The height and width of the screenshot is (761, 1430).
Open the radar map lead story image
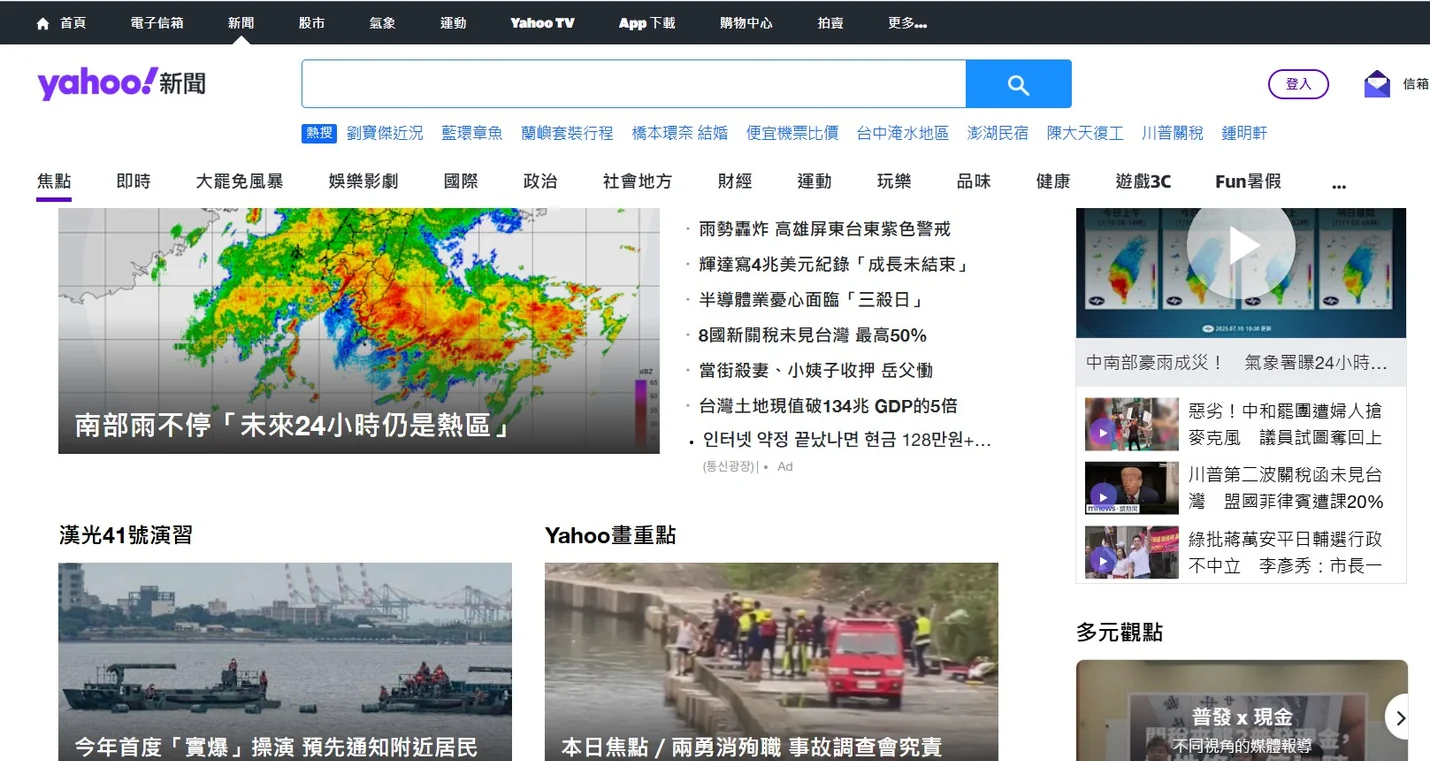pyautogui.click(x=358, y=330)
